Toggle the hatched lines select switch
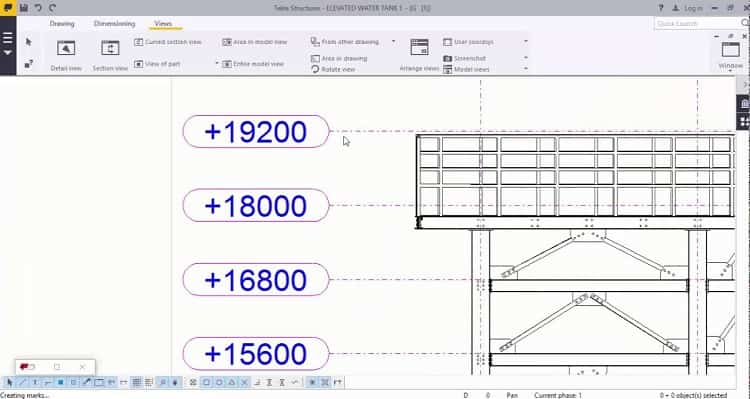 (x=136, y=382)
